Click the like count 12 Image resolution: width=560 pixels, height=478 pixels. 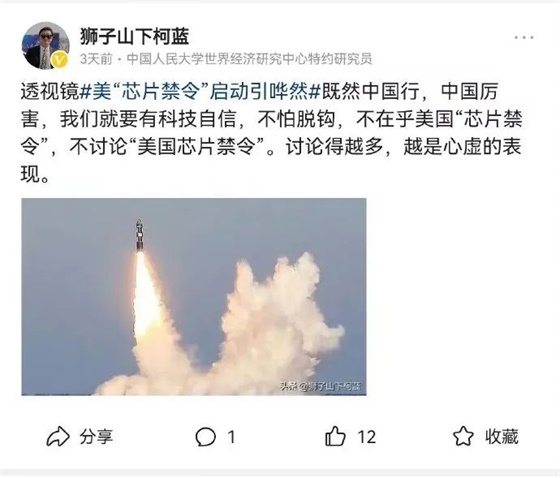click(x=367, y=437)
